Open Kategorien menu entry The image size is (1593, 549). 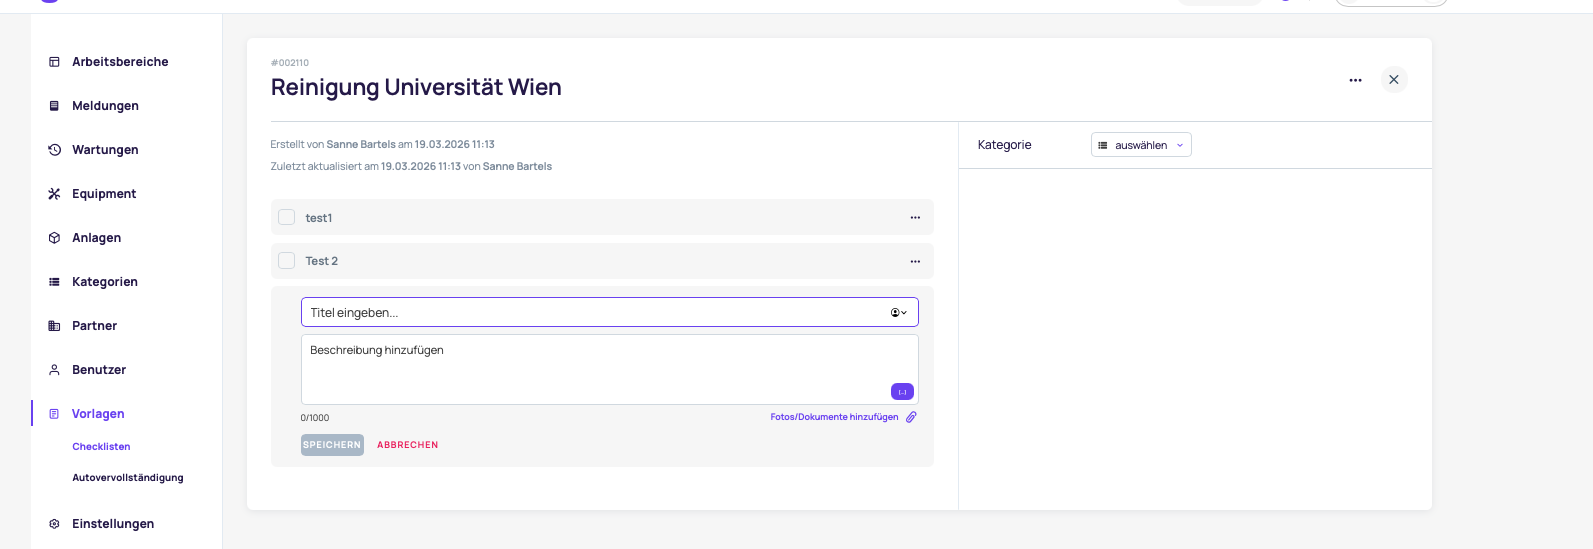pos(105,282)
